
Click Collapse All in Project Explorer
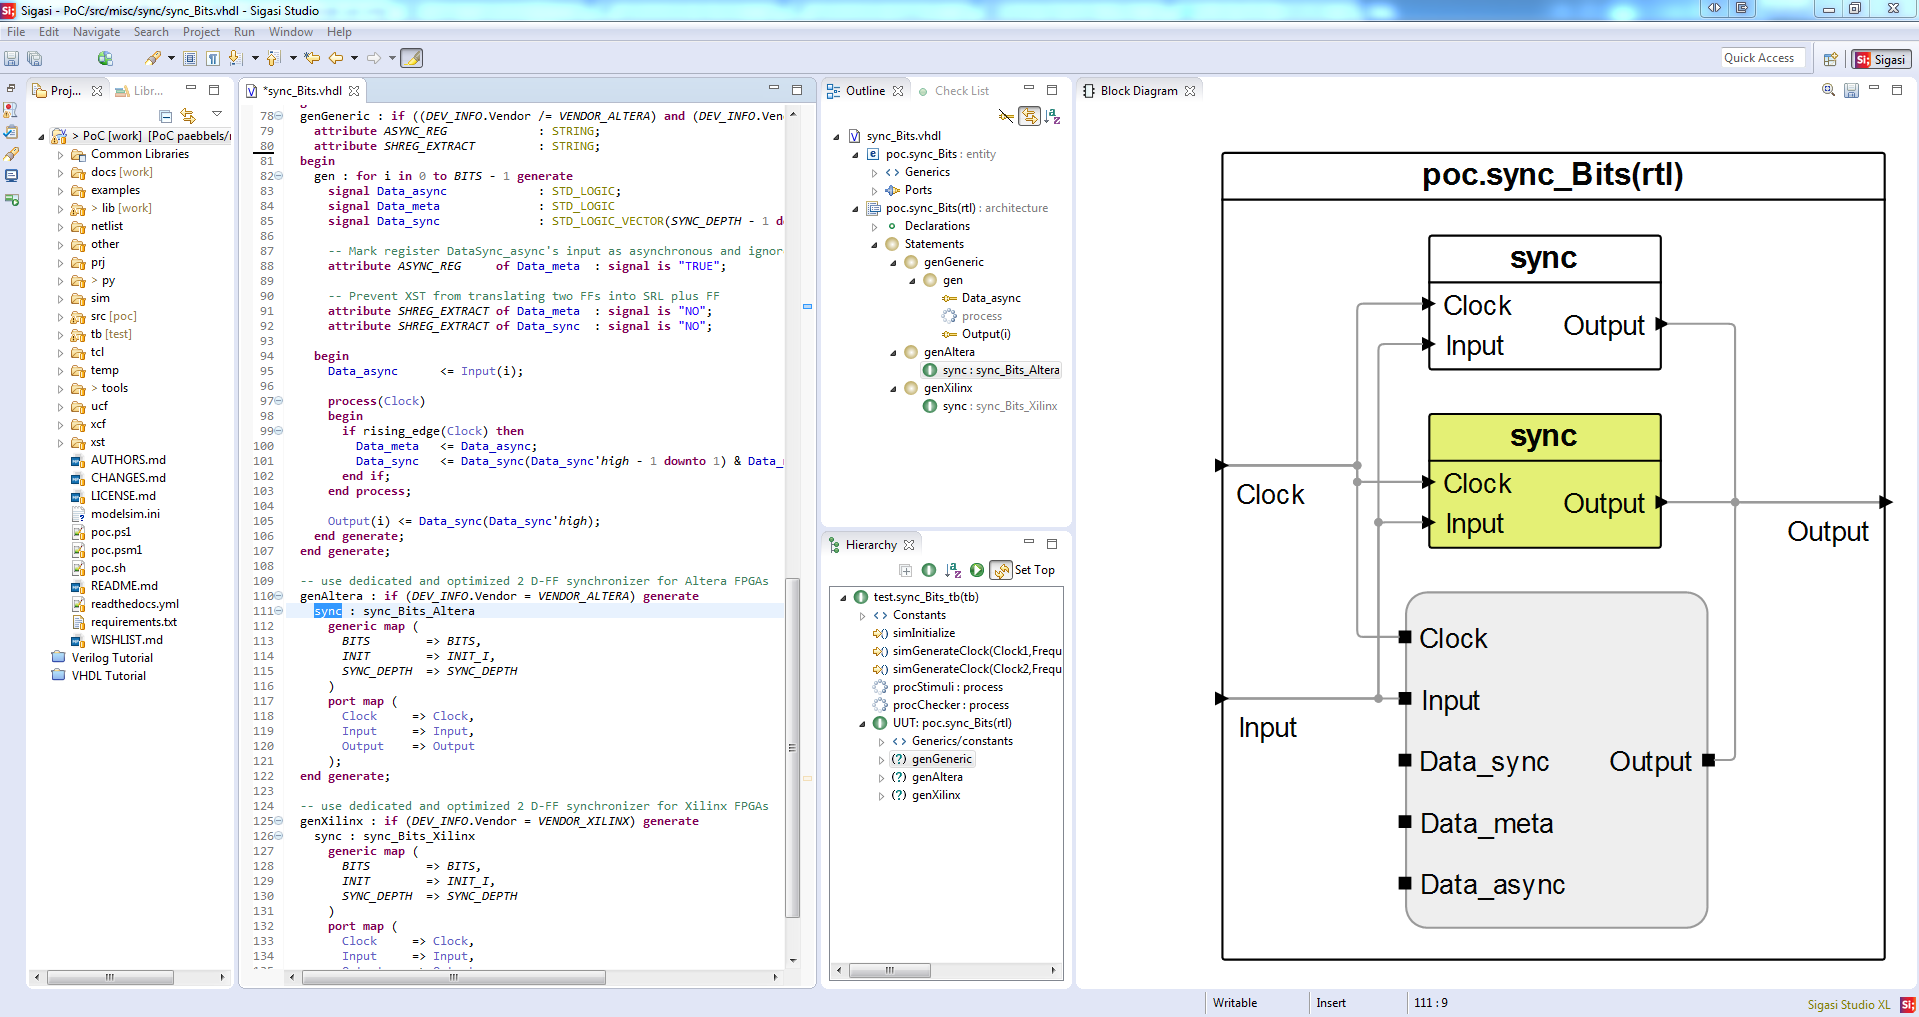(x=166, y=116)
